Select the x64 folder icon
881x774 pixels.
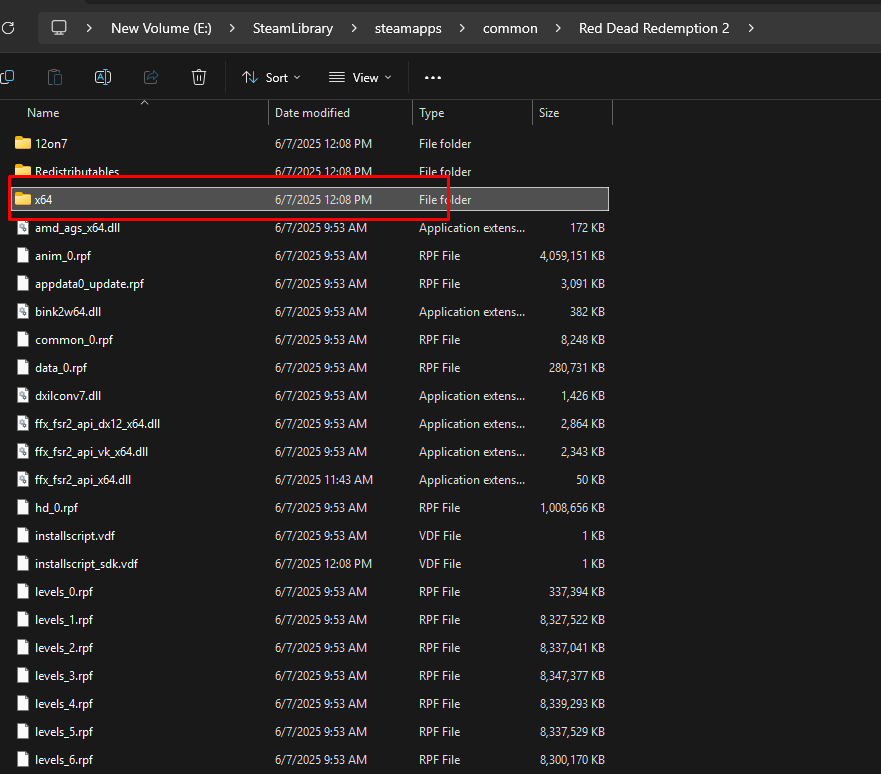[22, 199]
